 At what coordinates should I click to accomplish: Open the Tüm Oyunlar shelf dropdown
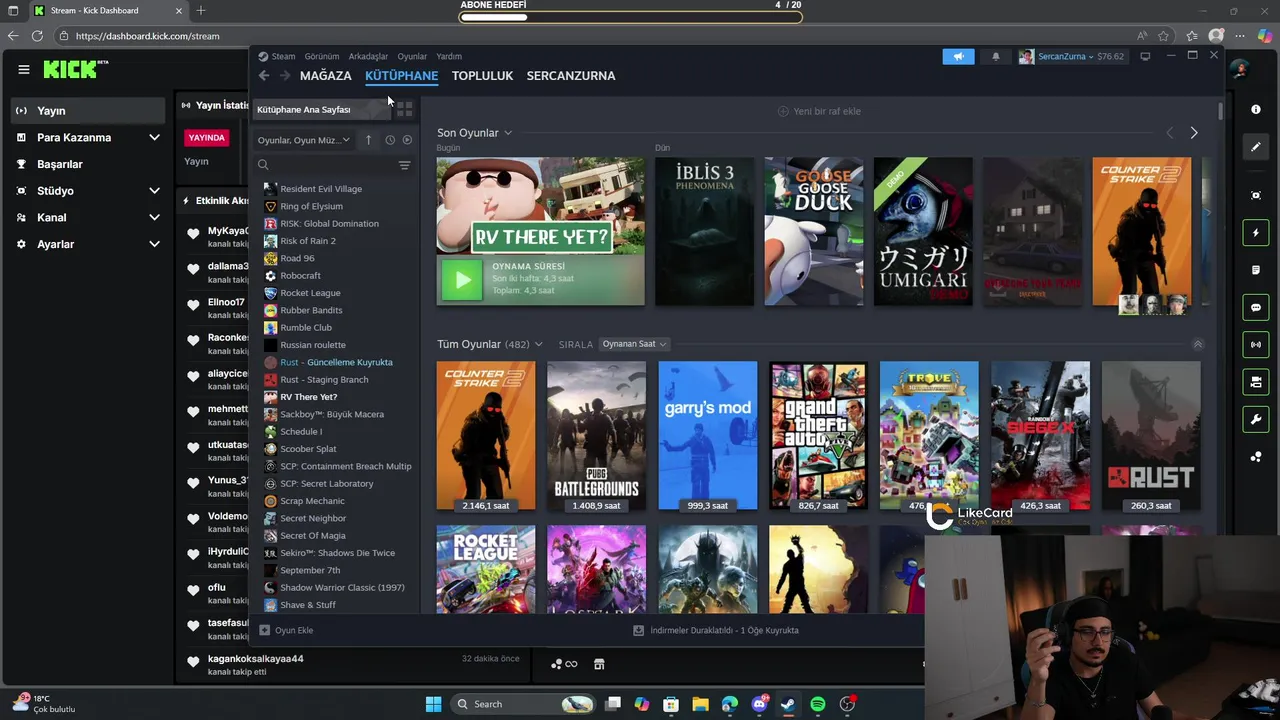click(x=538, y=344)
